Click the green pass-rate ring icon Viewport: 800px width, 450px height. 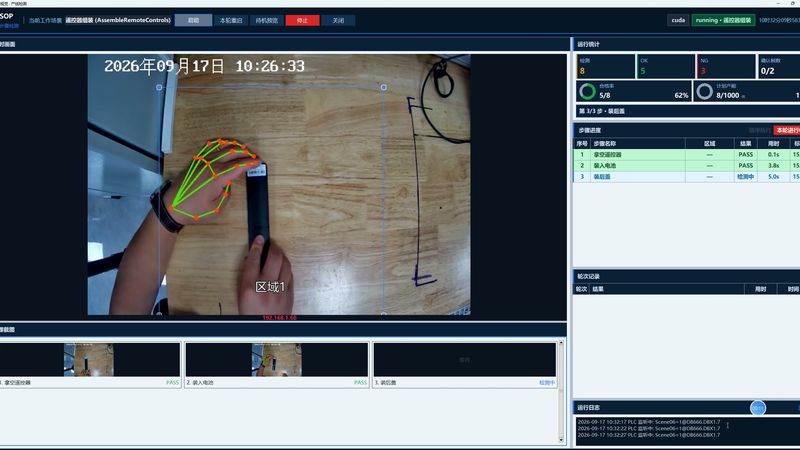click(587, 91)
